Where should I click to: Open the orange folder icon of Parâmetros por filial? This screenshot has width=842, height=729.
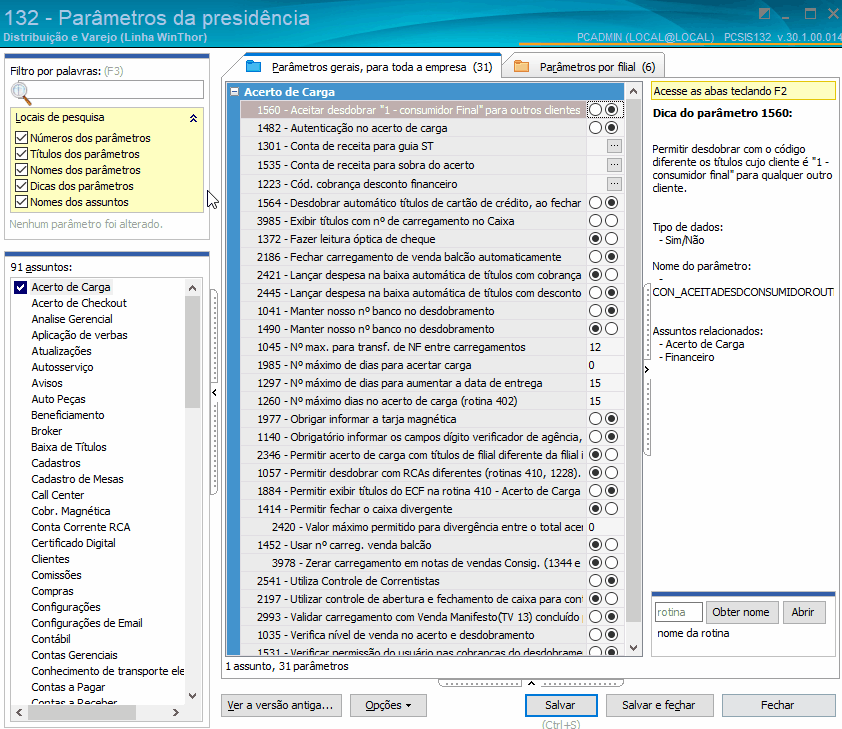coord(521,67)
